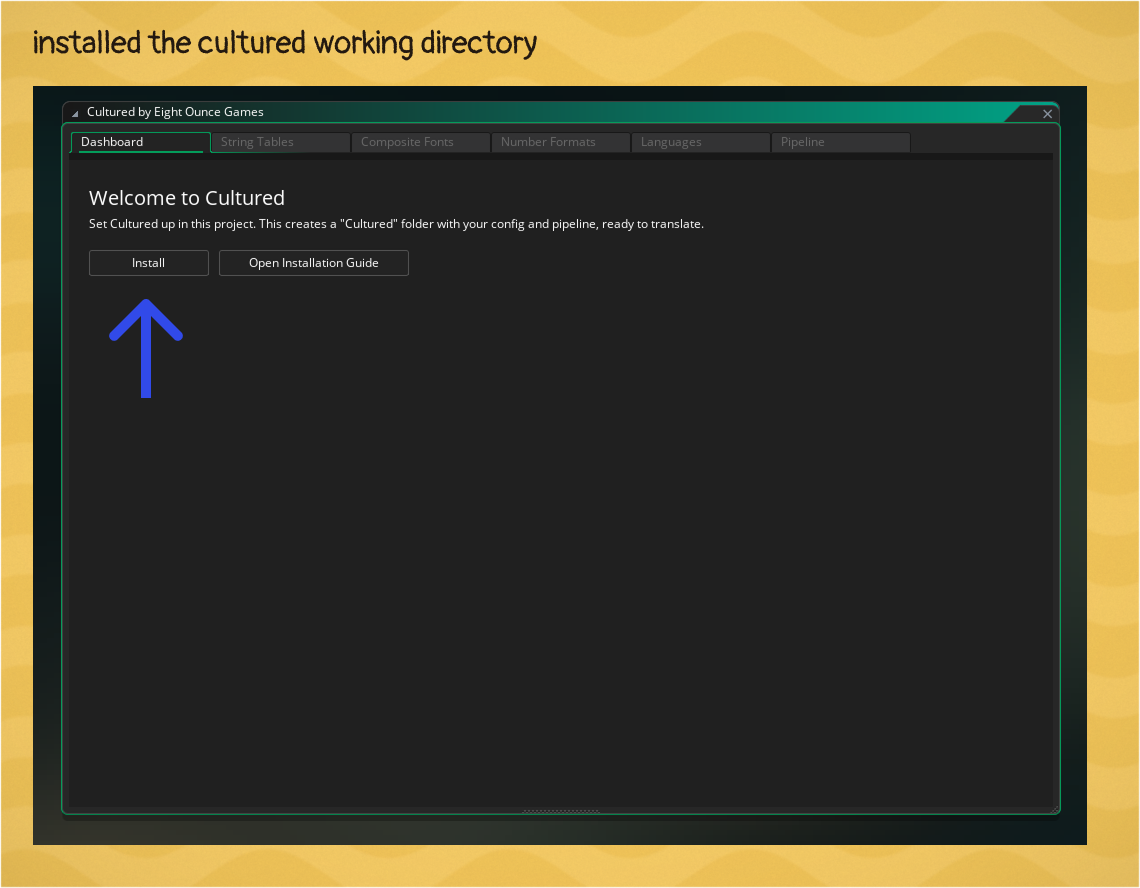Close the Cultured window
Image resolution: width=1140 pixels, height=888 pixels.
pyautogui.click(x=1048, y=113)
